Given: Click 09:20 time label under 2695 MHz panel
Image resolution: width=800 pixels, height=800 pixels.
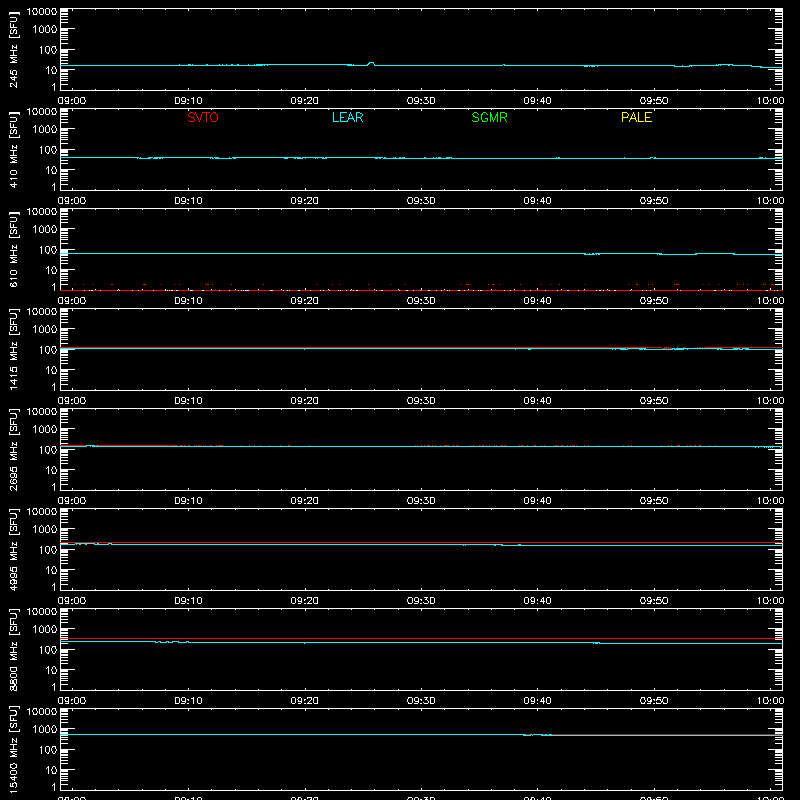Looking at the screenshot, I should coord(305,501).
